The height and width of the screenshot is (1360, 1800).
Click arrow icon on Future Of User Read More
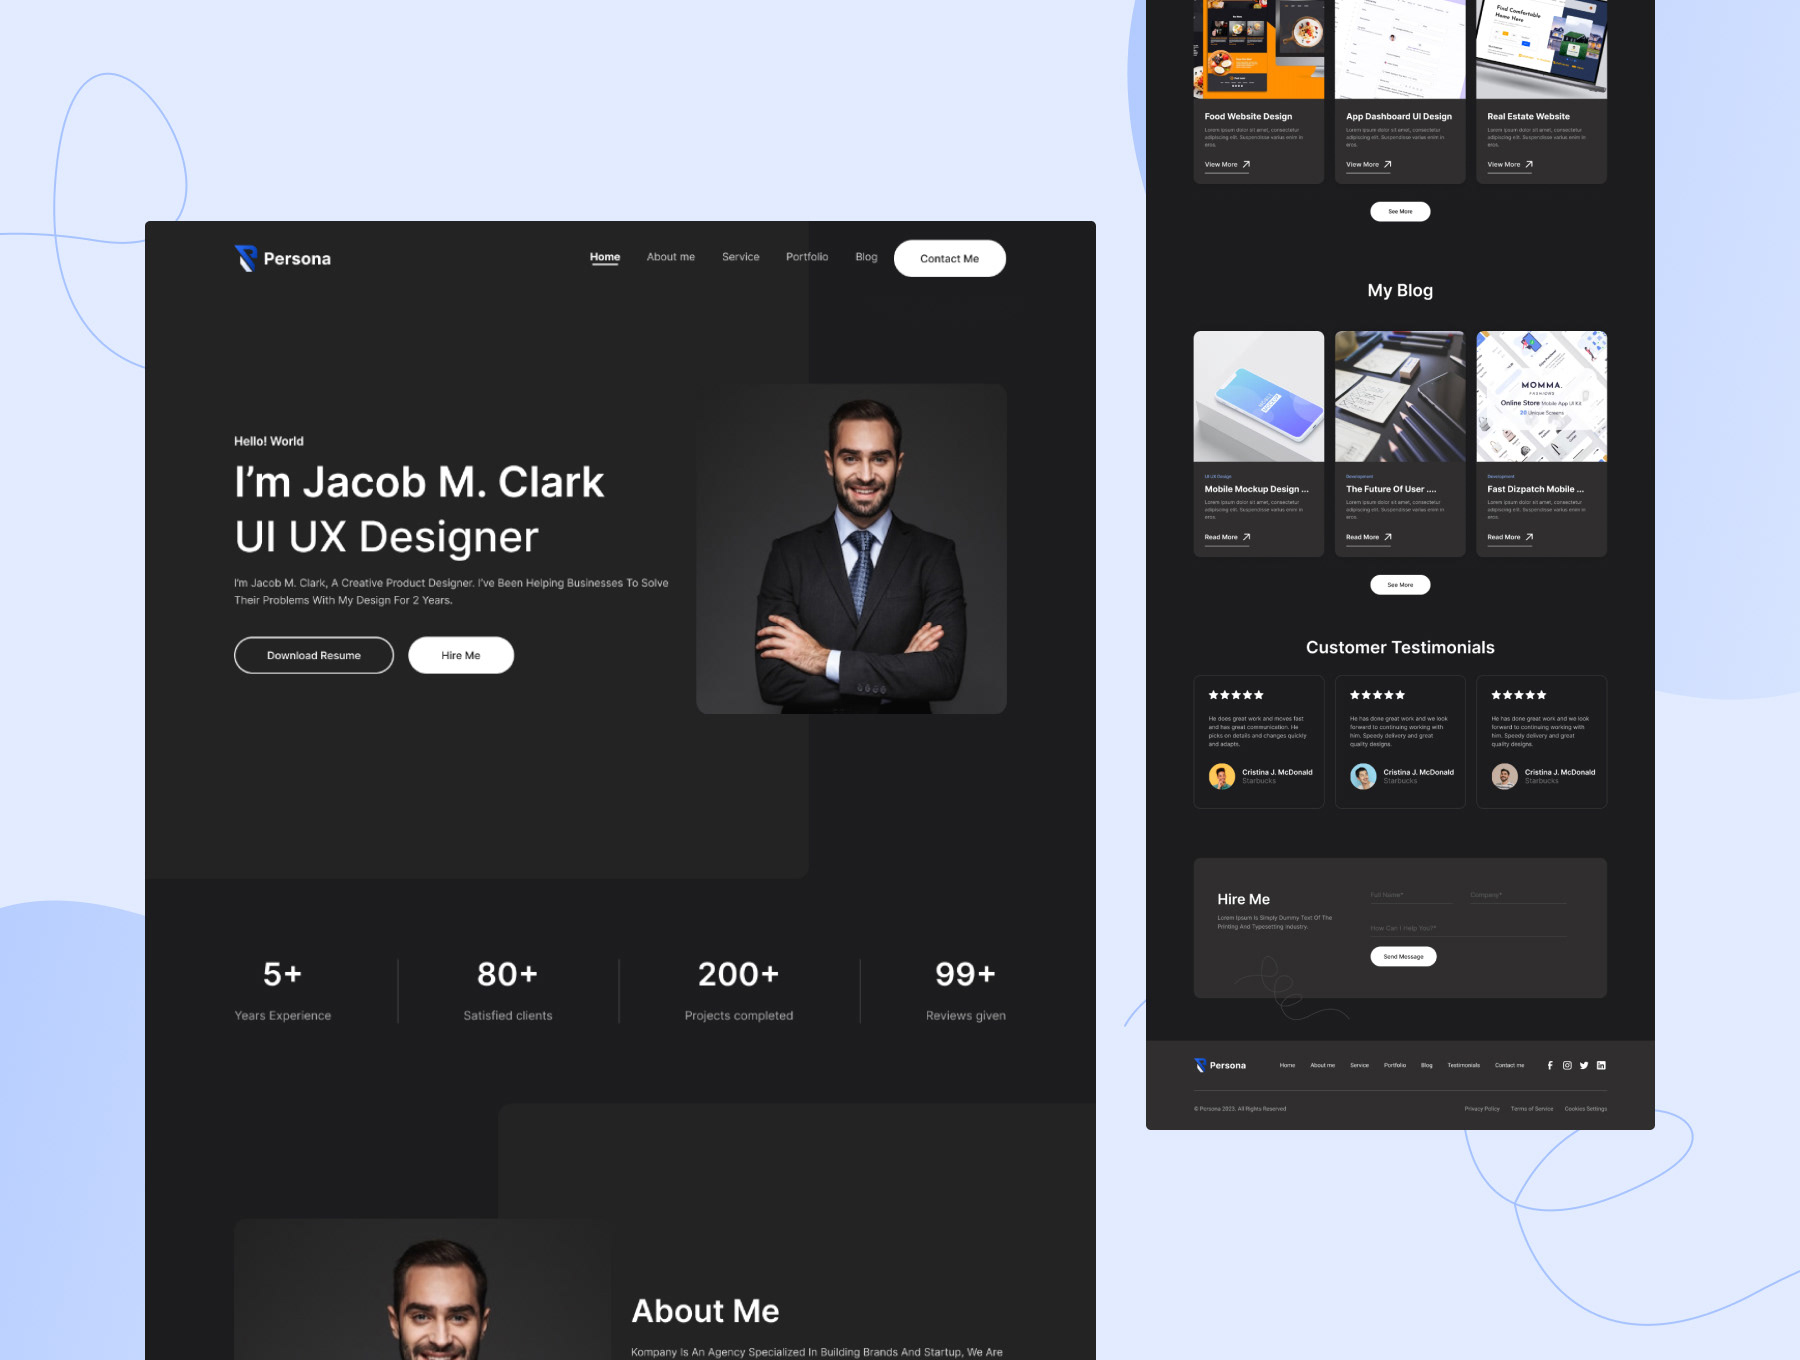(1388, 537)
